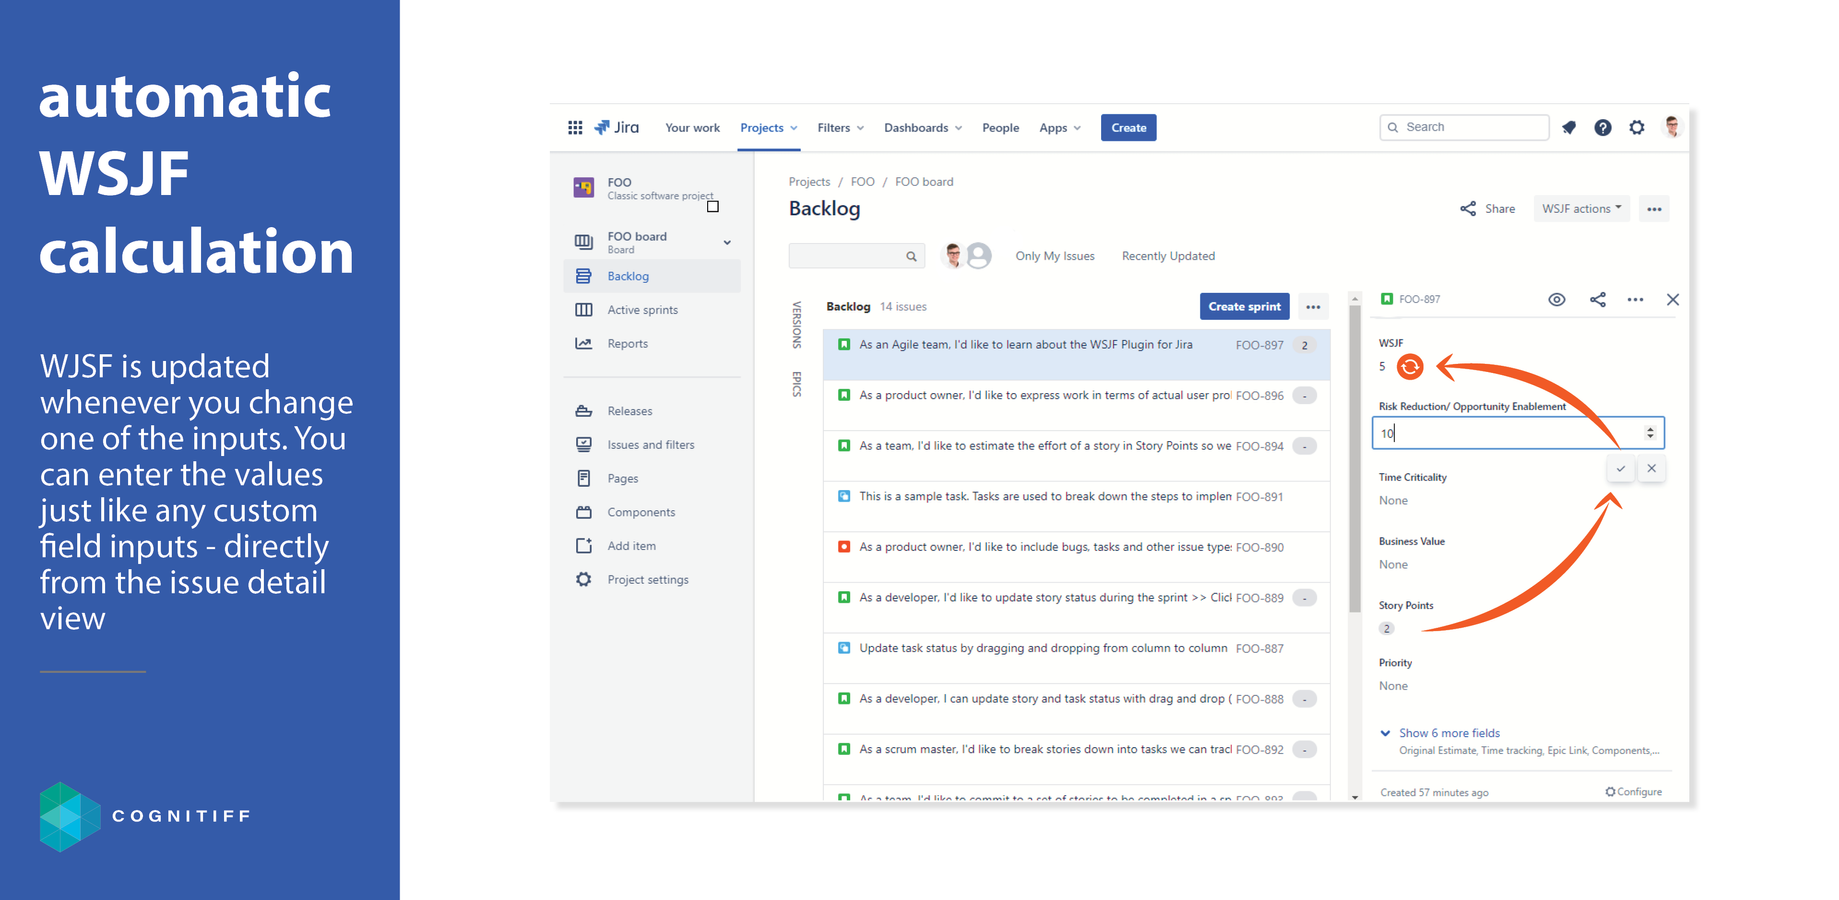This screenshot has height=900, width=1839.
Task: Click the FOO project avatar icon
Action: (583, 187)
